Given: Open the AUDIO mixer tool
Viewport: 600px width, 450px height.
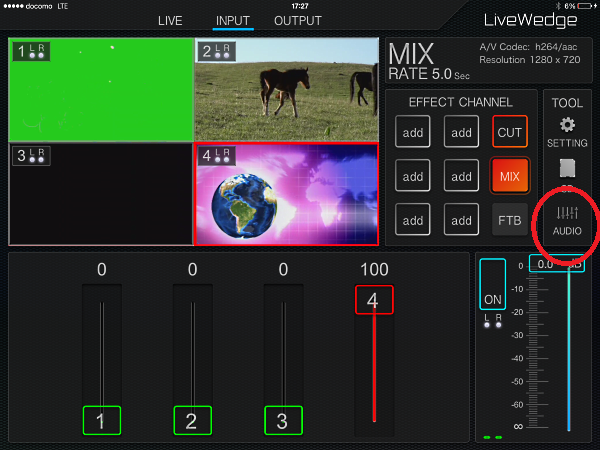Looking at the screenshot, I should [567, 220].
